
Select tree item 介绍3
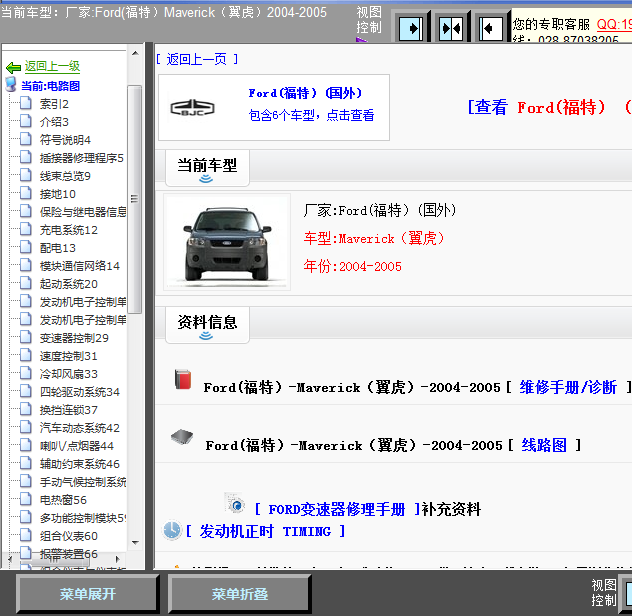[54, 122]
